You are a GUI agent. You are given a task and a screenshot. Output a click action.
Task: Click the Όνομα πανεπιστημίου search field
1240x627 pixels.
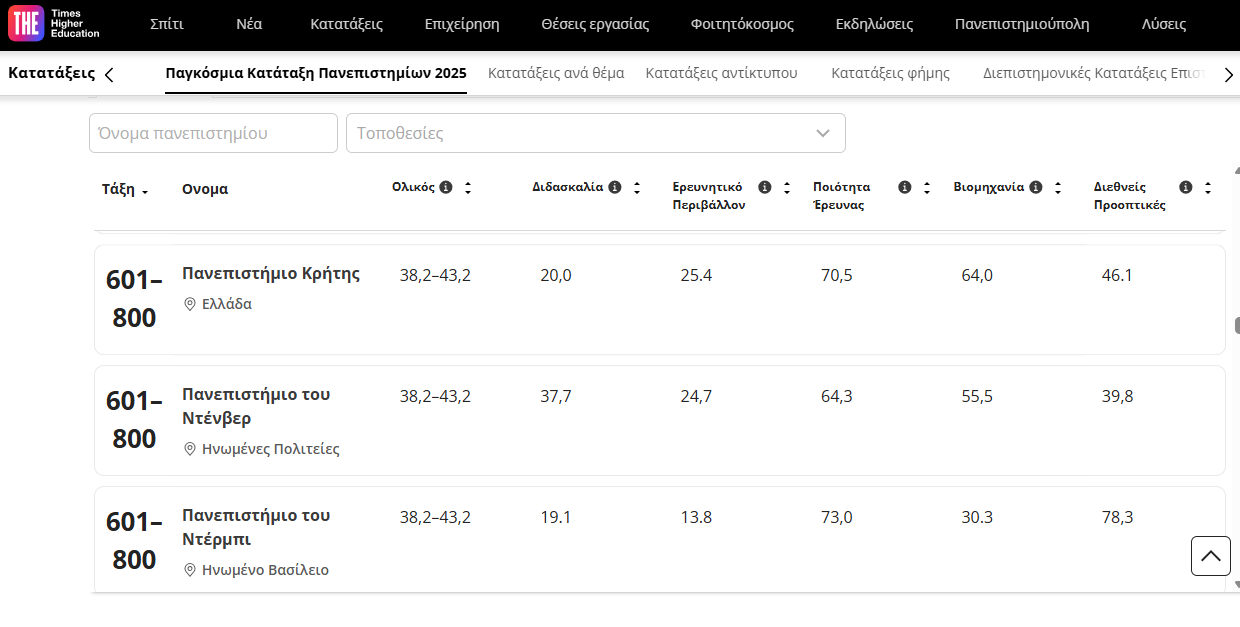pyautogui.click(x=213, y=133)
